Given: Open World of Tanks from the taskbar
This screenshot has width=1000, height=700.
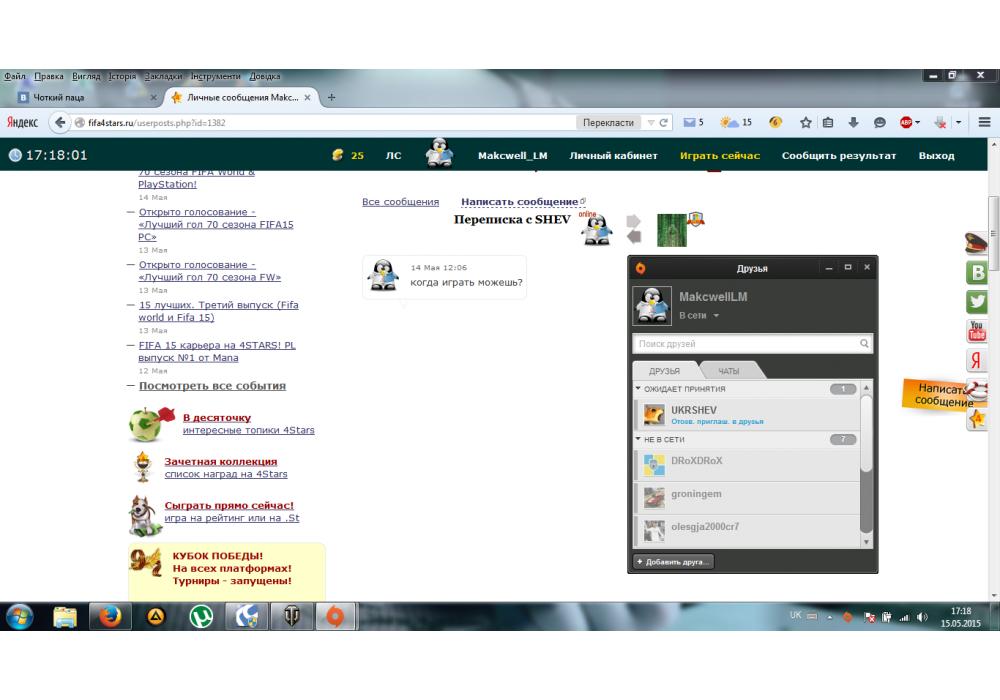Looking at the screenshot, I should [291, 616].
